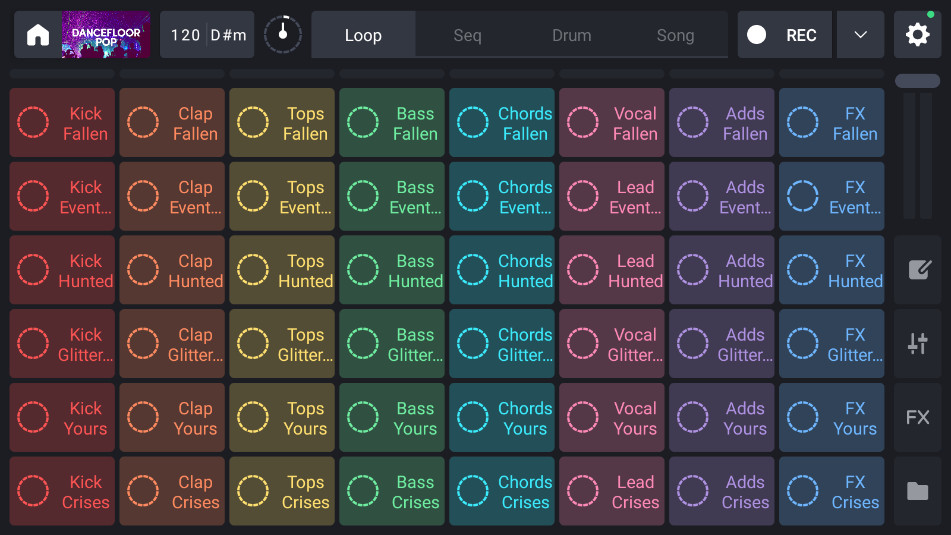Switch to the Loop tab
The width and height of the screenshot is (951, 535).
pos(363,35)
